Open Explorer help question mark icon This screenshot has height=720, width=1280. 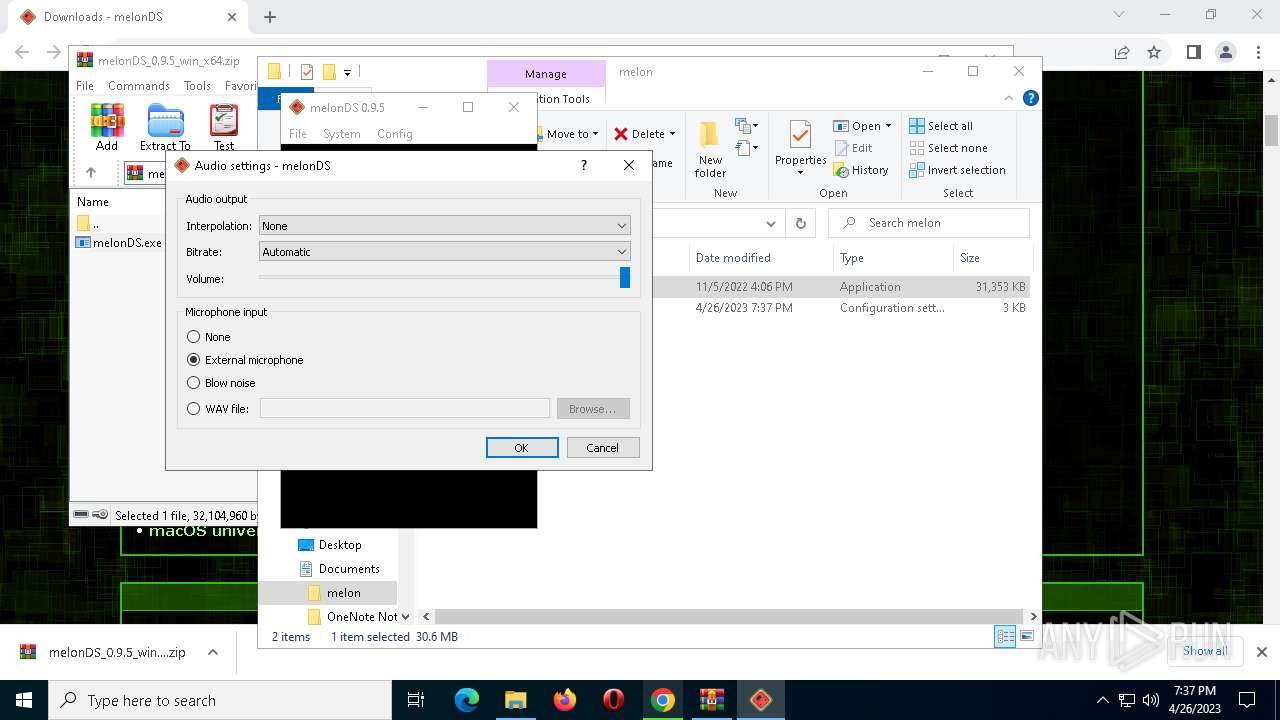1031,98
